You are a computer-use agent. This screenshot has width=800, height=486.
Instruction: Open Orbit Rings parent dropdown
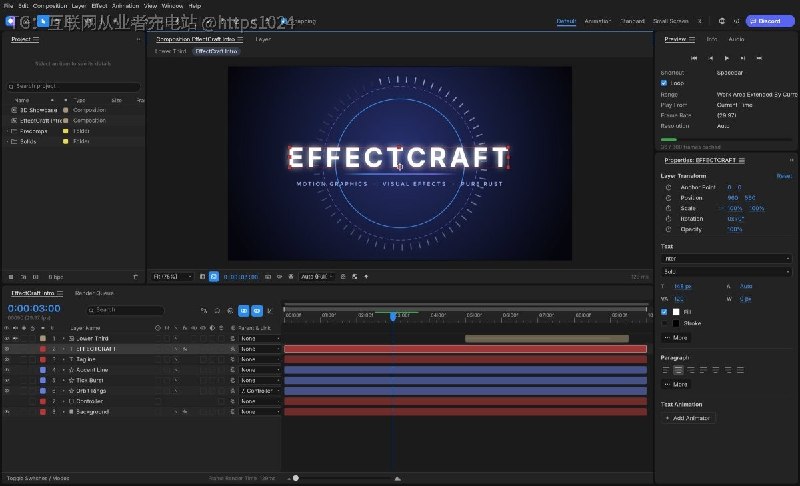260,391
